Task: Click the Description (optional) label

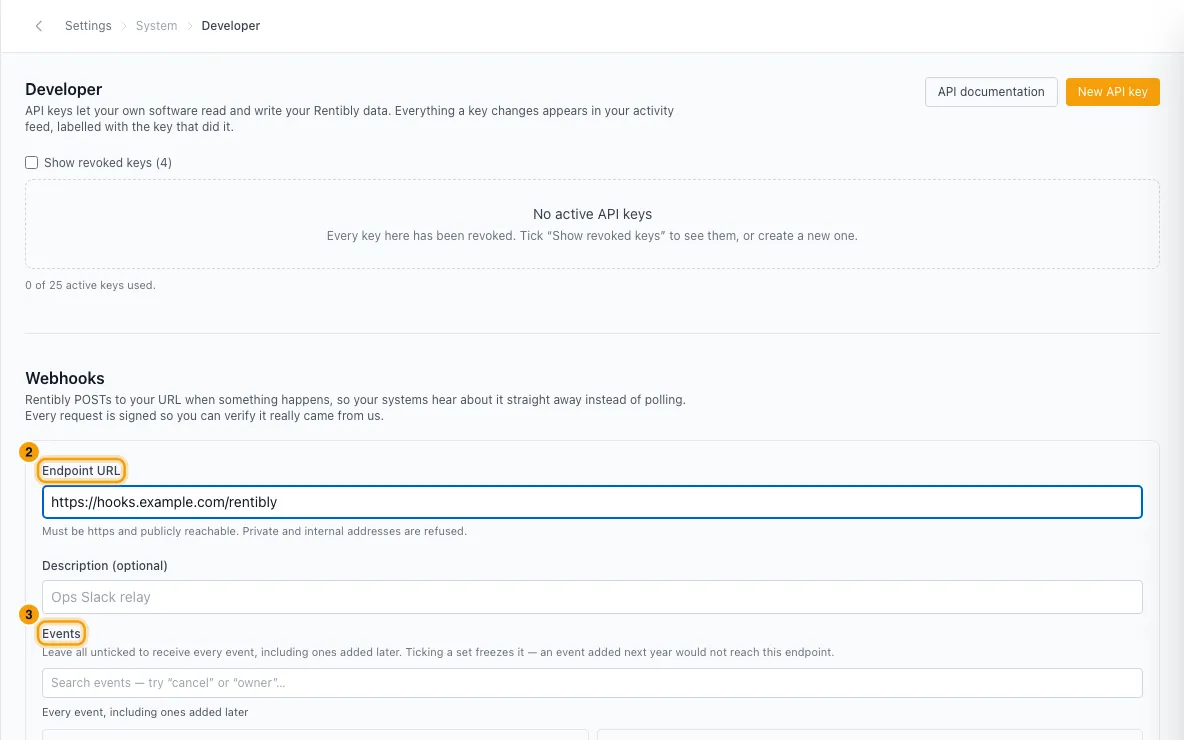Action: (x=105, y=566)
